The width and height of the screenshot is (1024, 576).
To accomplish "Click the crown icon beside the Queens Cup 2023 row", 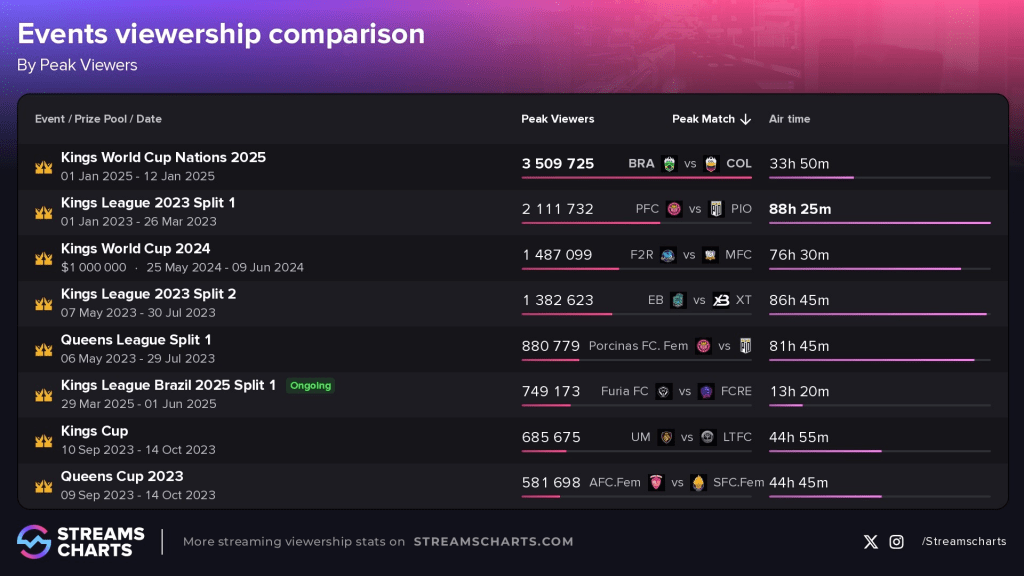I will (x=44, y=486).
